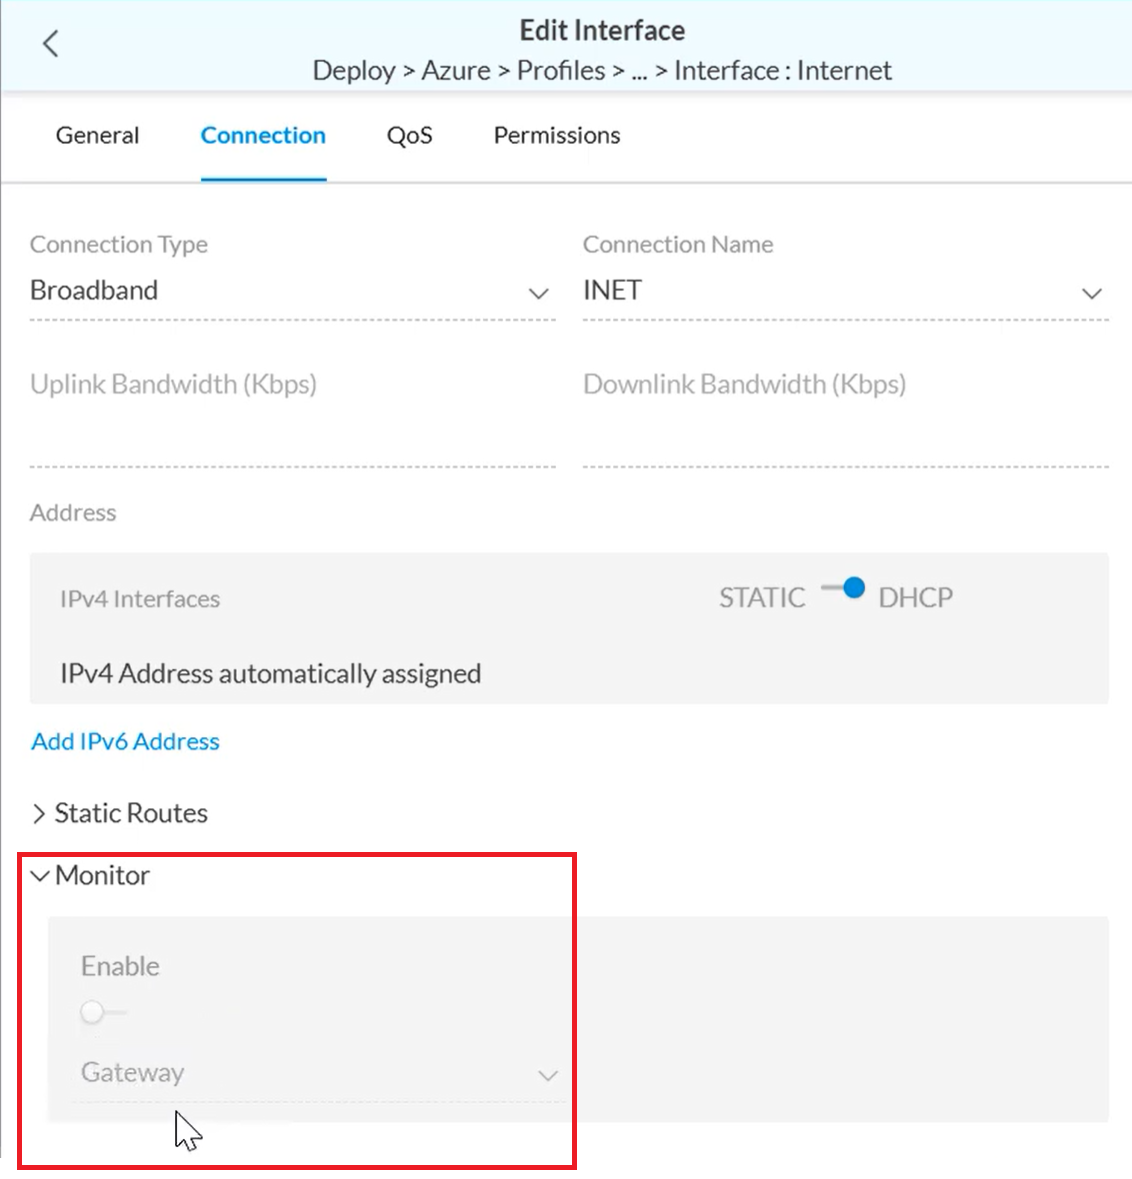
Task: Navigate to Profiles in the breadcrumb
Action: (x=561, y=71)
